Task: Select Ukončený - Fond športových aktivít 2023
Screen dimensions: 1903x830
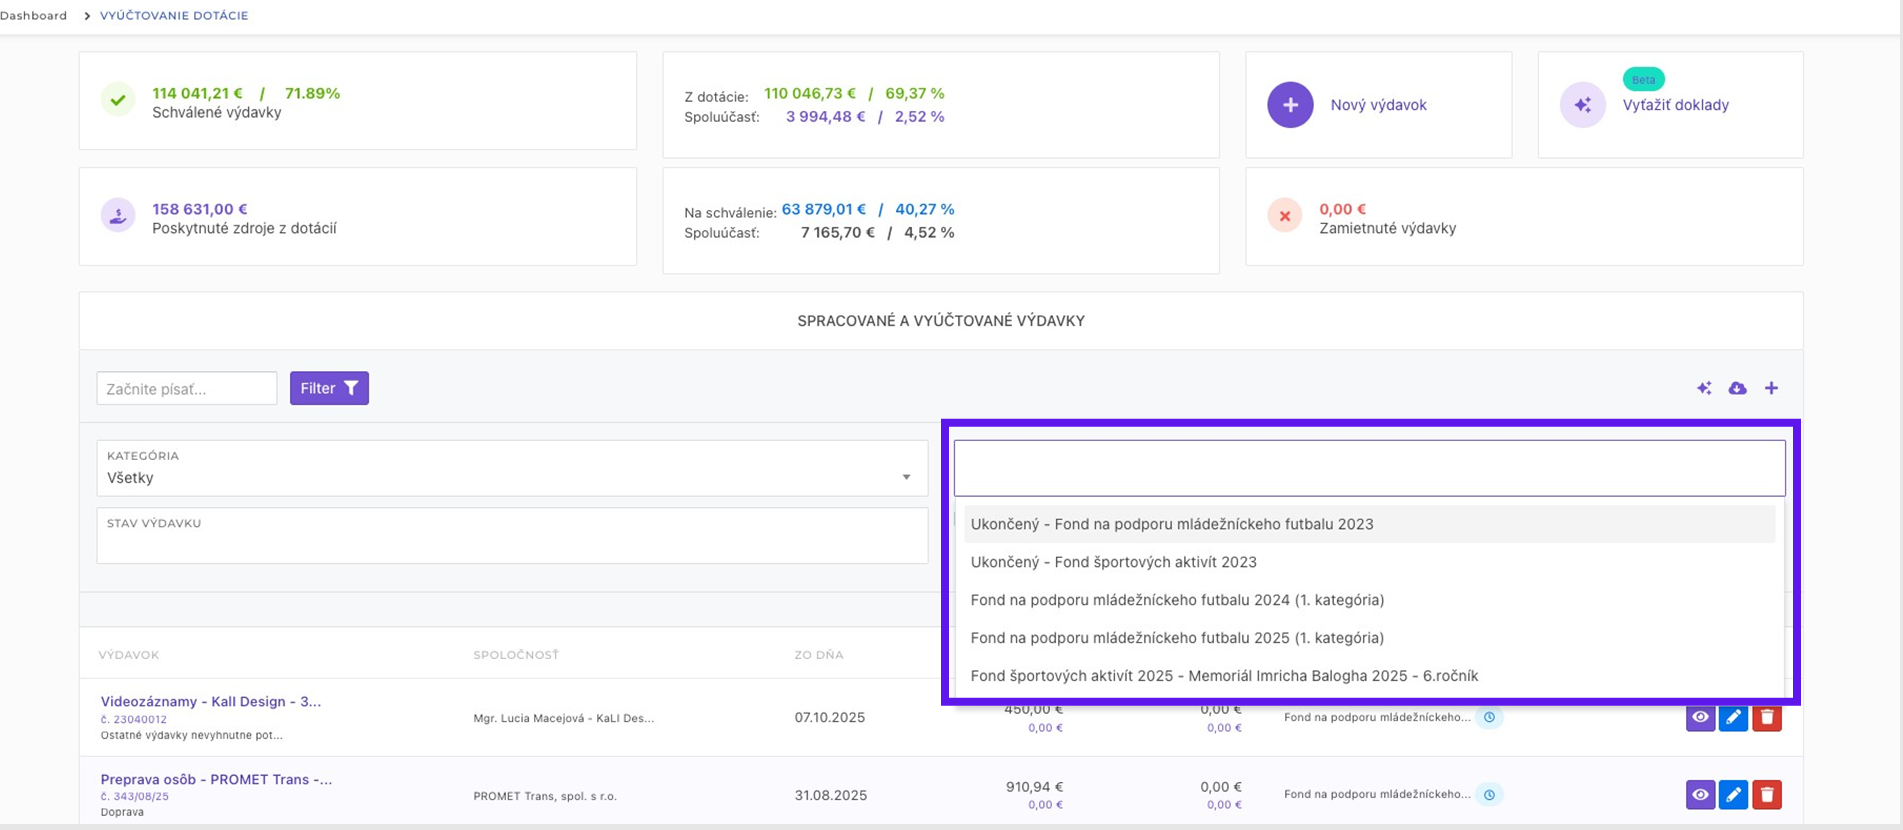Action: (1113, 562)
